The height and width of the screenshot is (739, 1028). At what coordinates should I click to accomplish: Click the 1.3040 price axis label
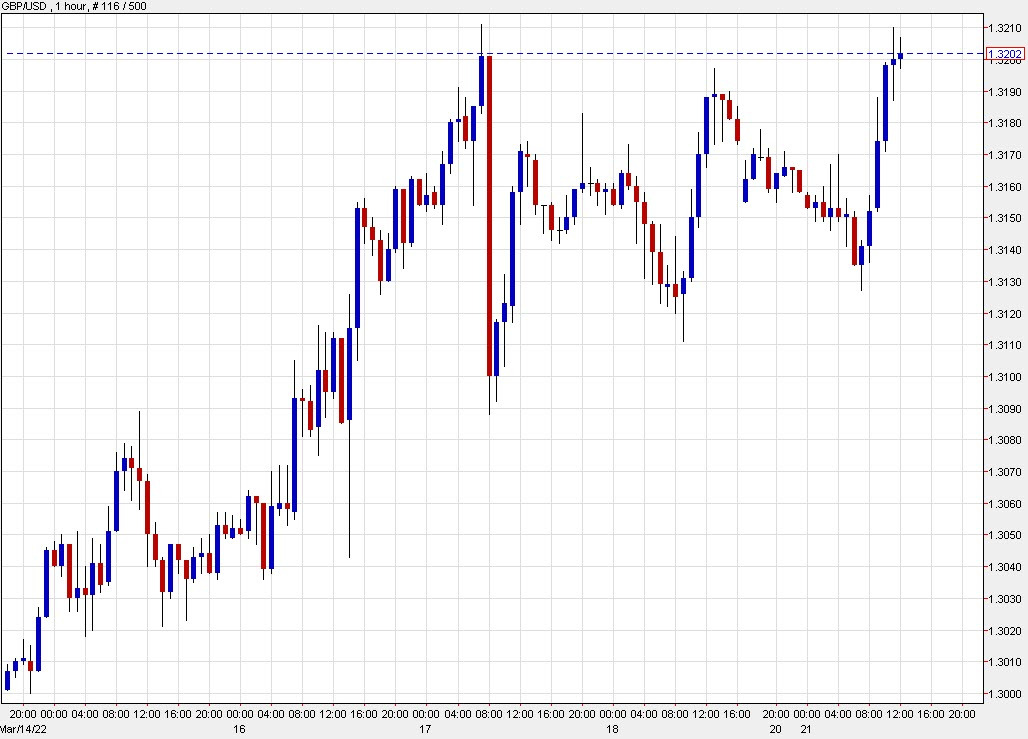tap(1005, 567)
